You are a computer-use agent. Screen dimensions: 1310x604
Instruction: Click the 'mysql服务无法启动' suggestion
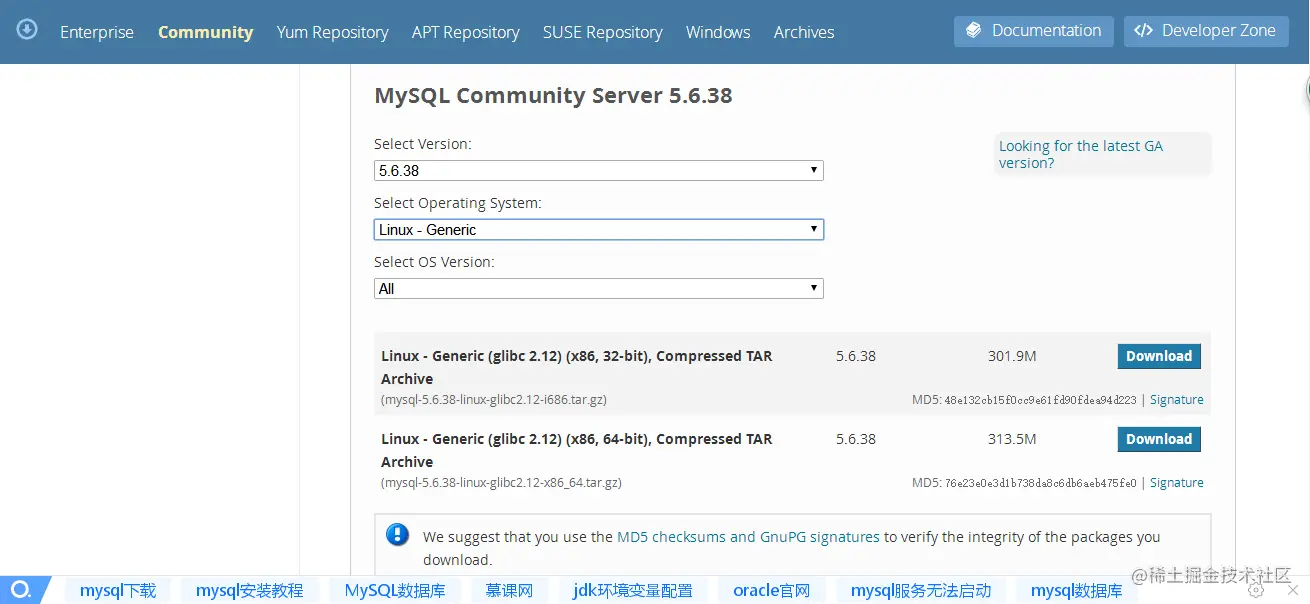pyautogui.click(x=921, y=590)
